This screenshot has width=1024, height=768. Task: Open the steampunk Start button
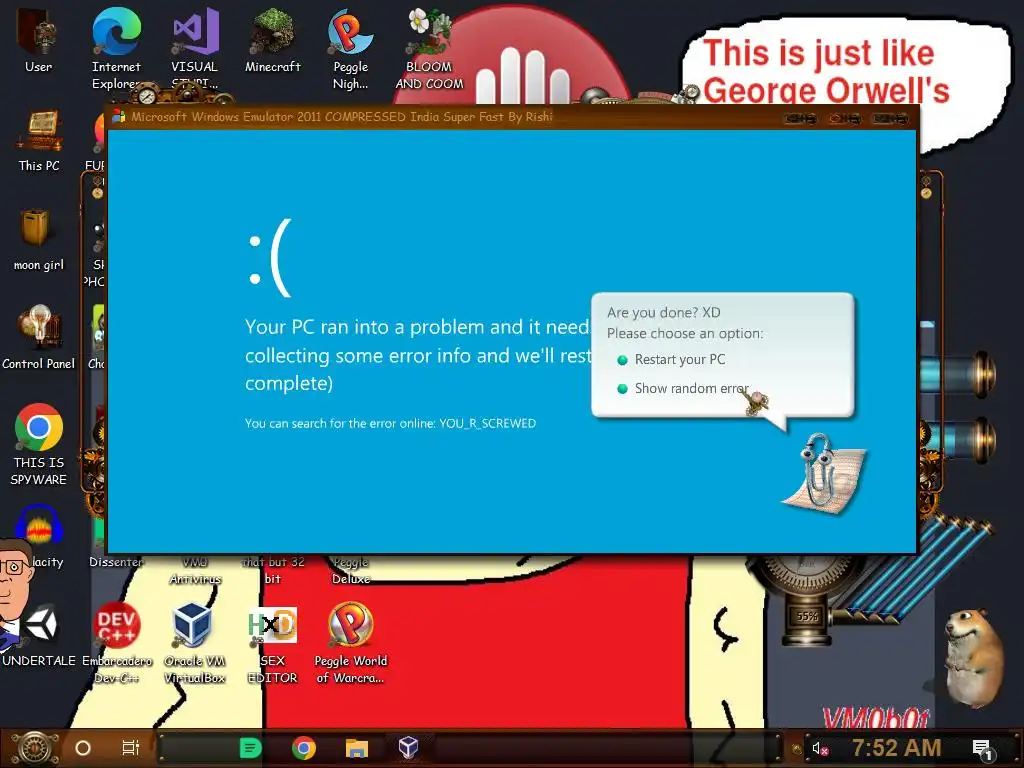click(35, 748)
